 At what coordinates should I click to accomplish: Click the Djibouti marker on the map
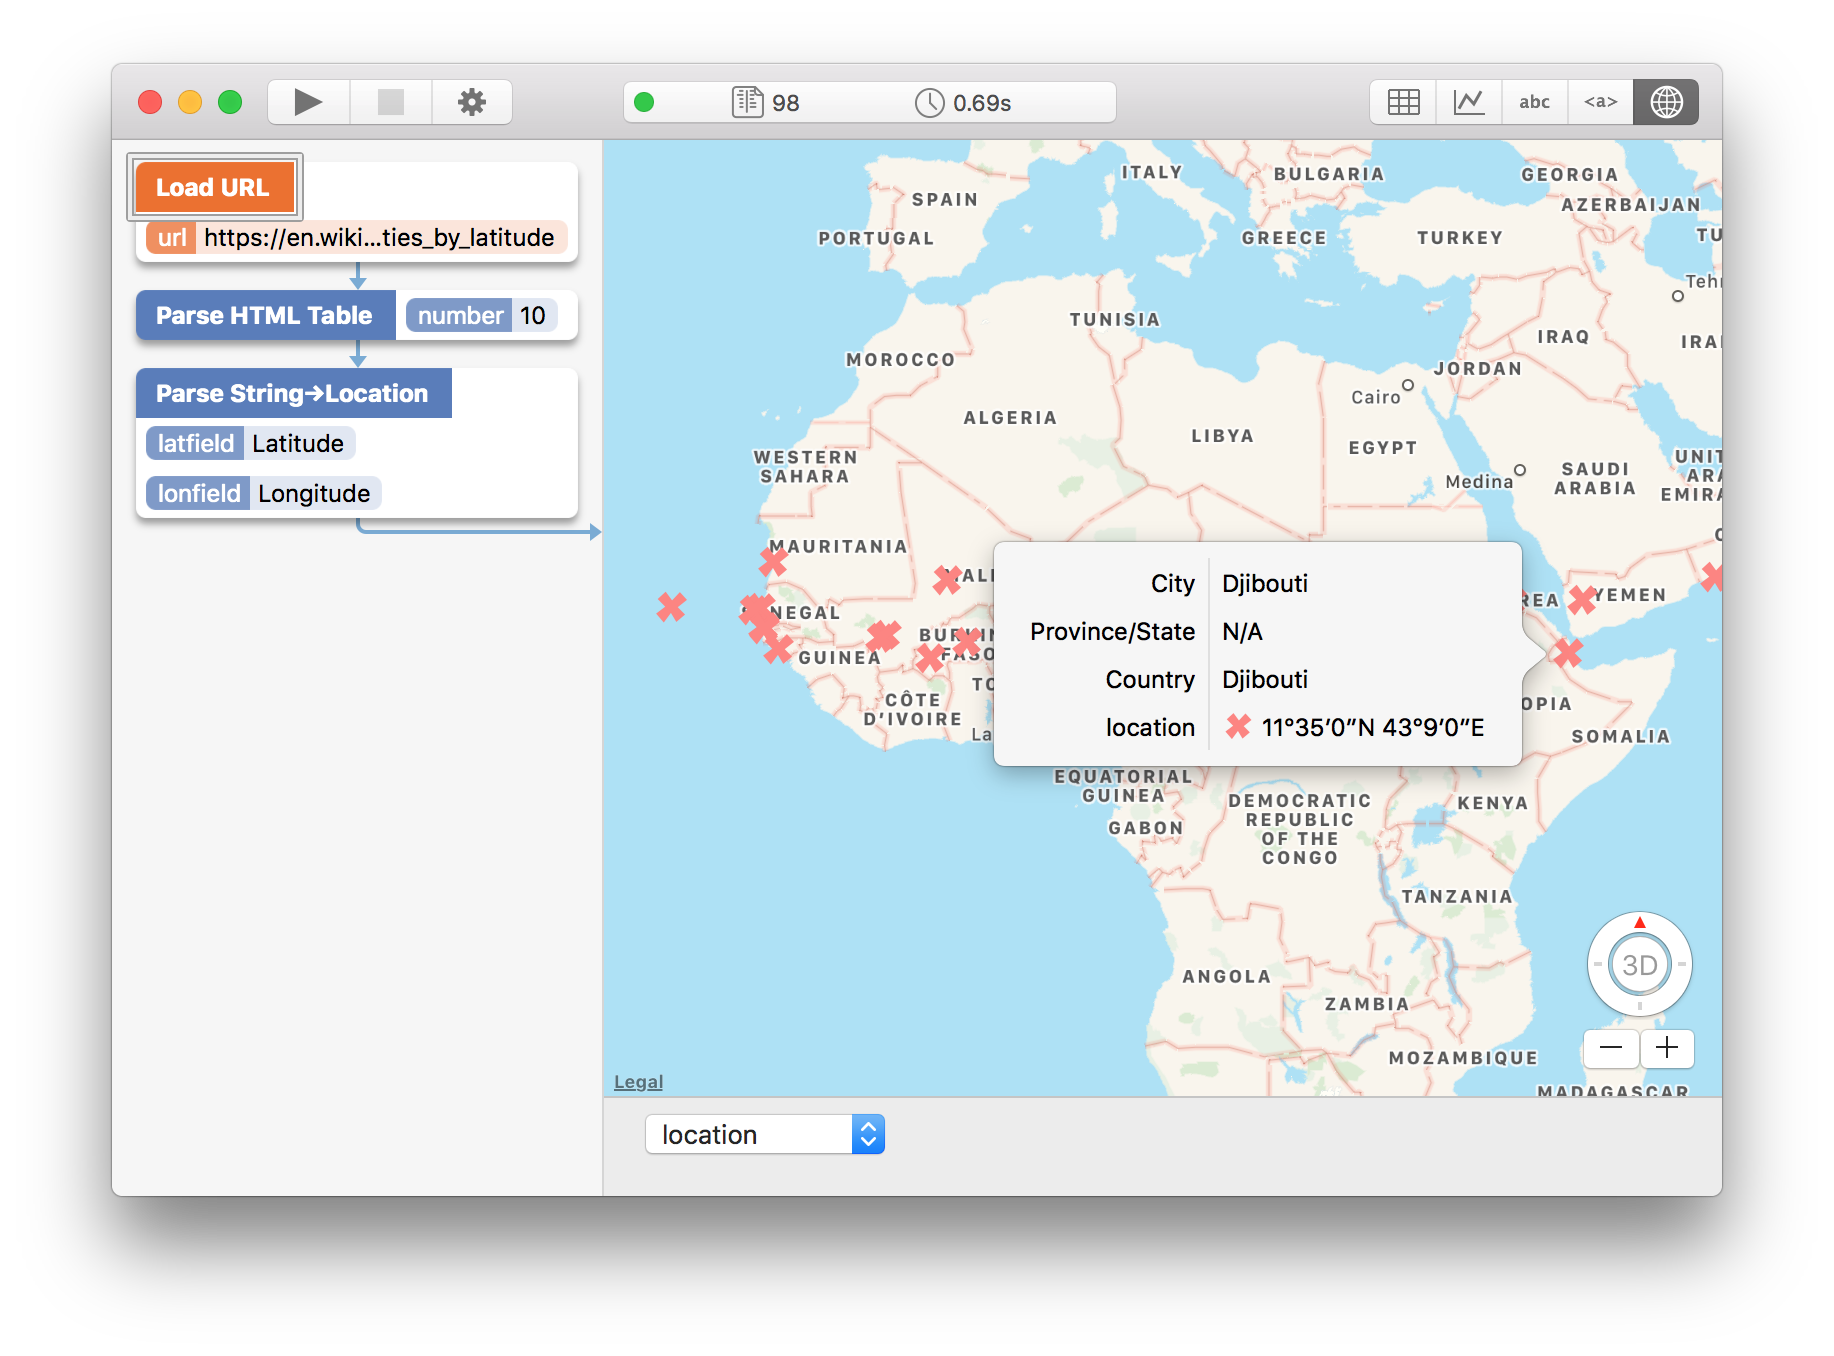tap(1567, 653)
